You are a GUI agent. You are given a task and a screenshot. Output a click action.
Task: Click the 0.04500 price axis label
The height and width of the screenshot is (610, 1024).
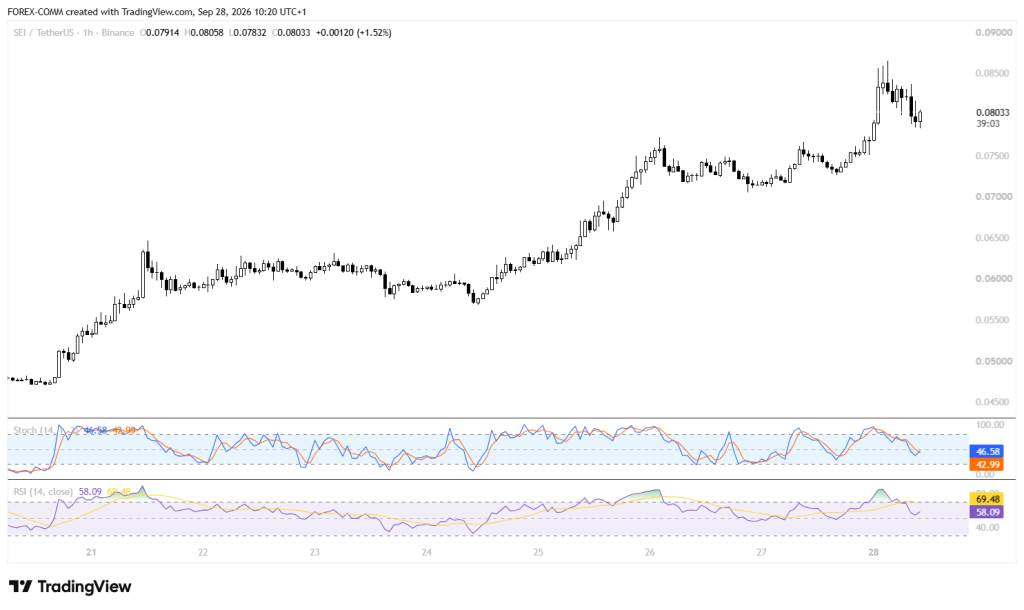[x=993, y=402]
